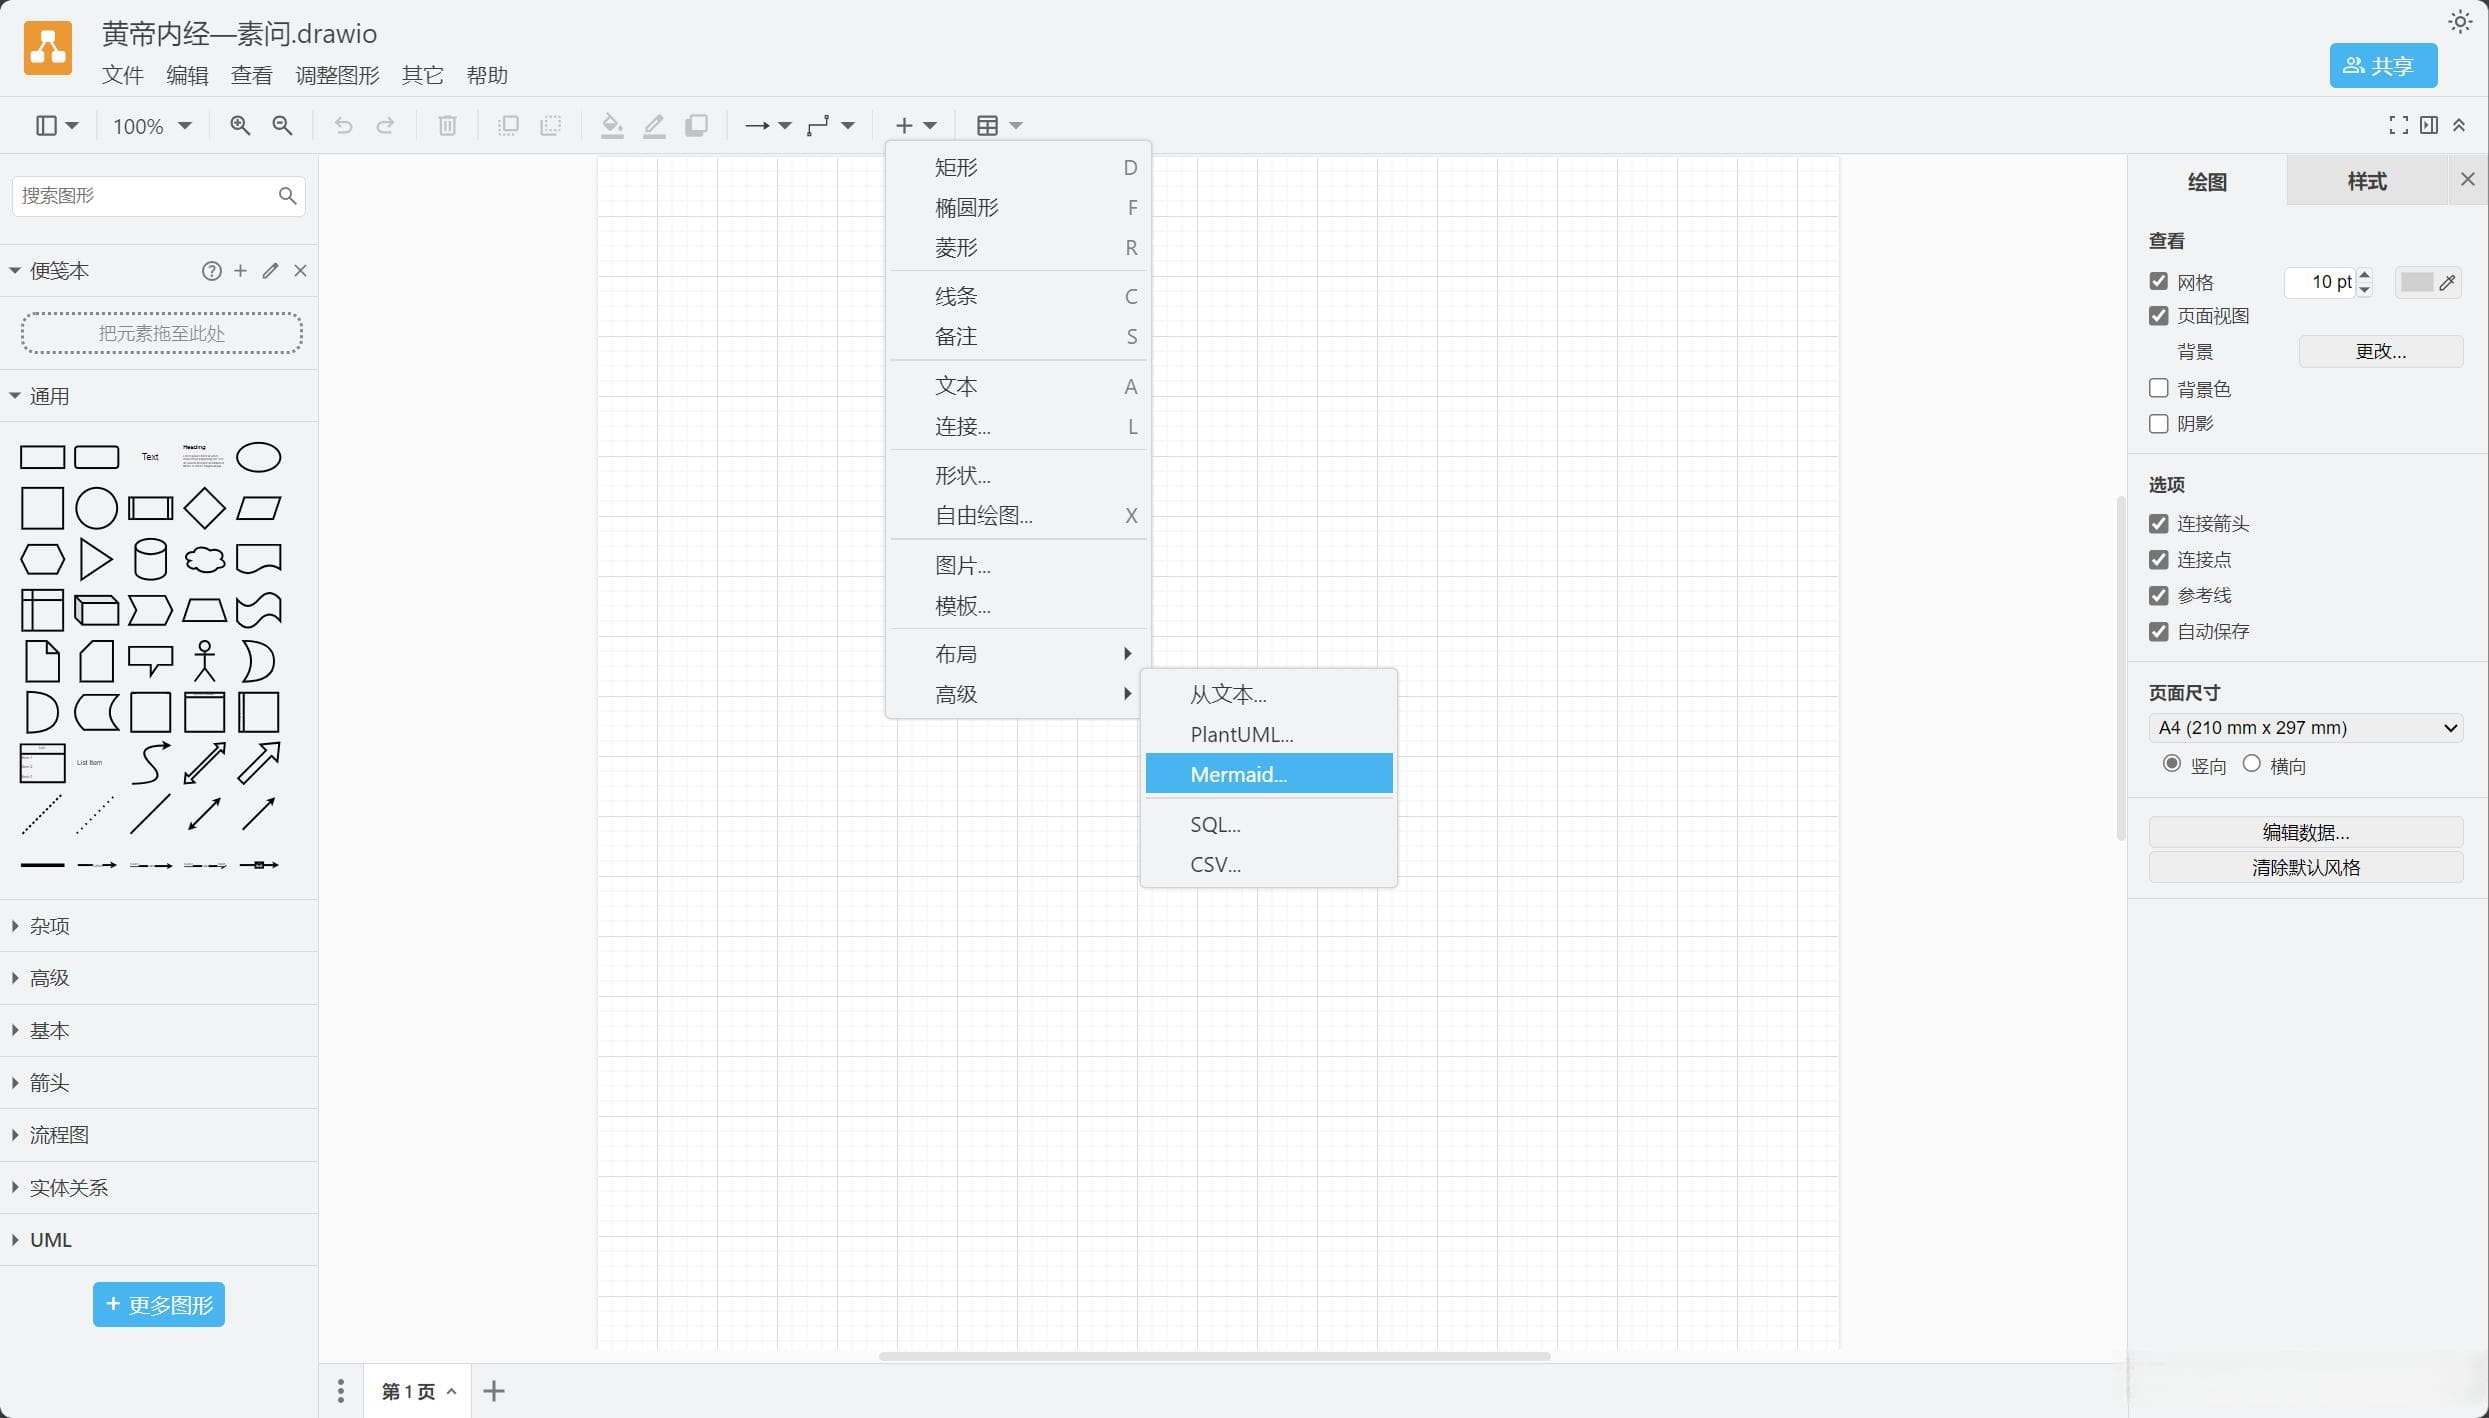Click the fill color bucket icon
Image resolution: width=2489 pixels, height=1418 pixels.
[x=612, y=125]
